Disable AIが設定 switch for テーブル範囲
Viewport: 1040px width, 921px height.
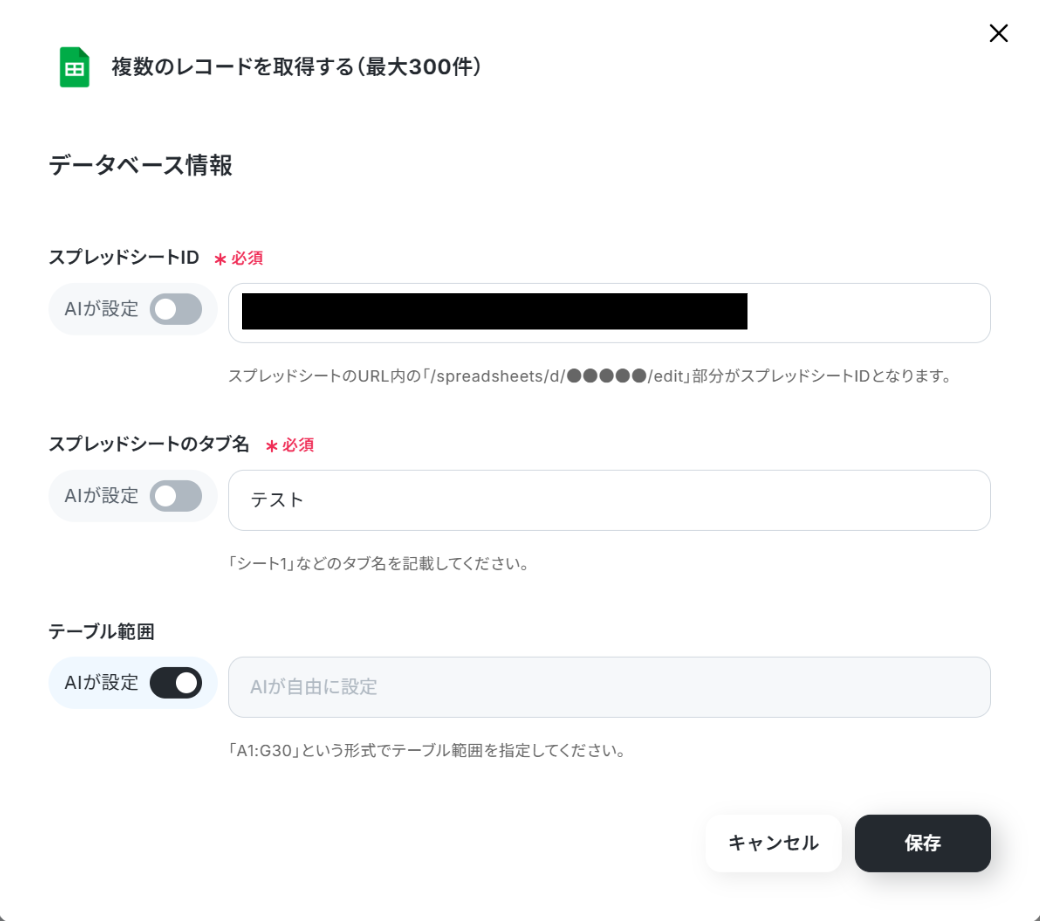(176, 683)
